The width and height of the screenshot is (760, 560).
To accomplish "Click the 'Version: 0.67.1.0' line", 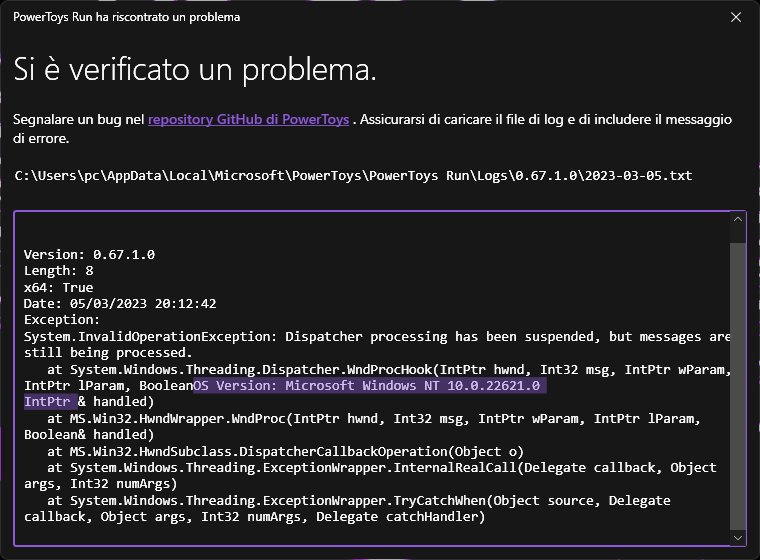I will point(90,255).
